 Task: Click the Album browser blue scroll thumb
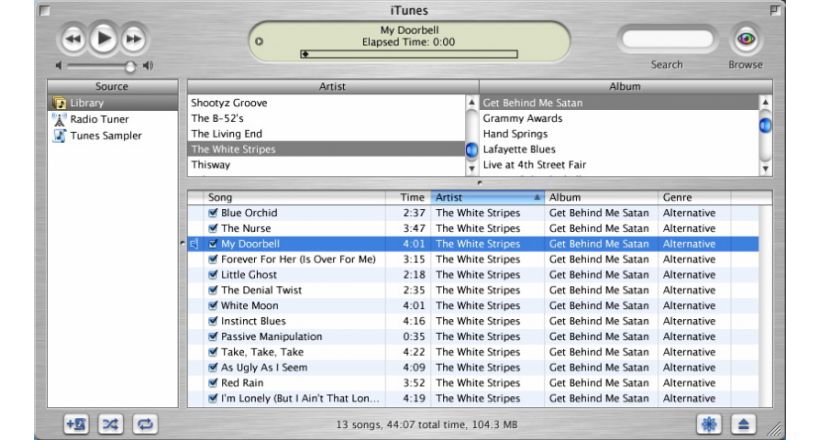766,126
